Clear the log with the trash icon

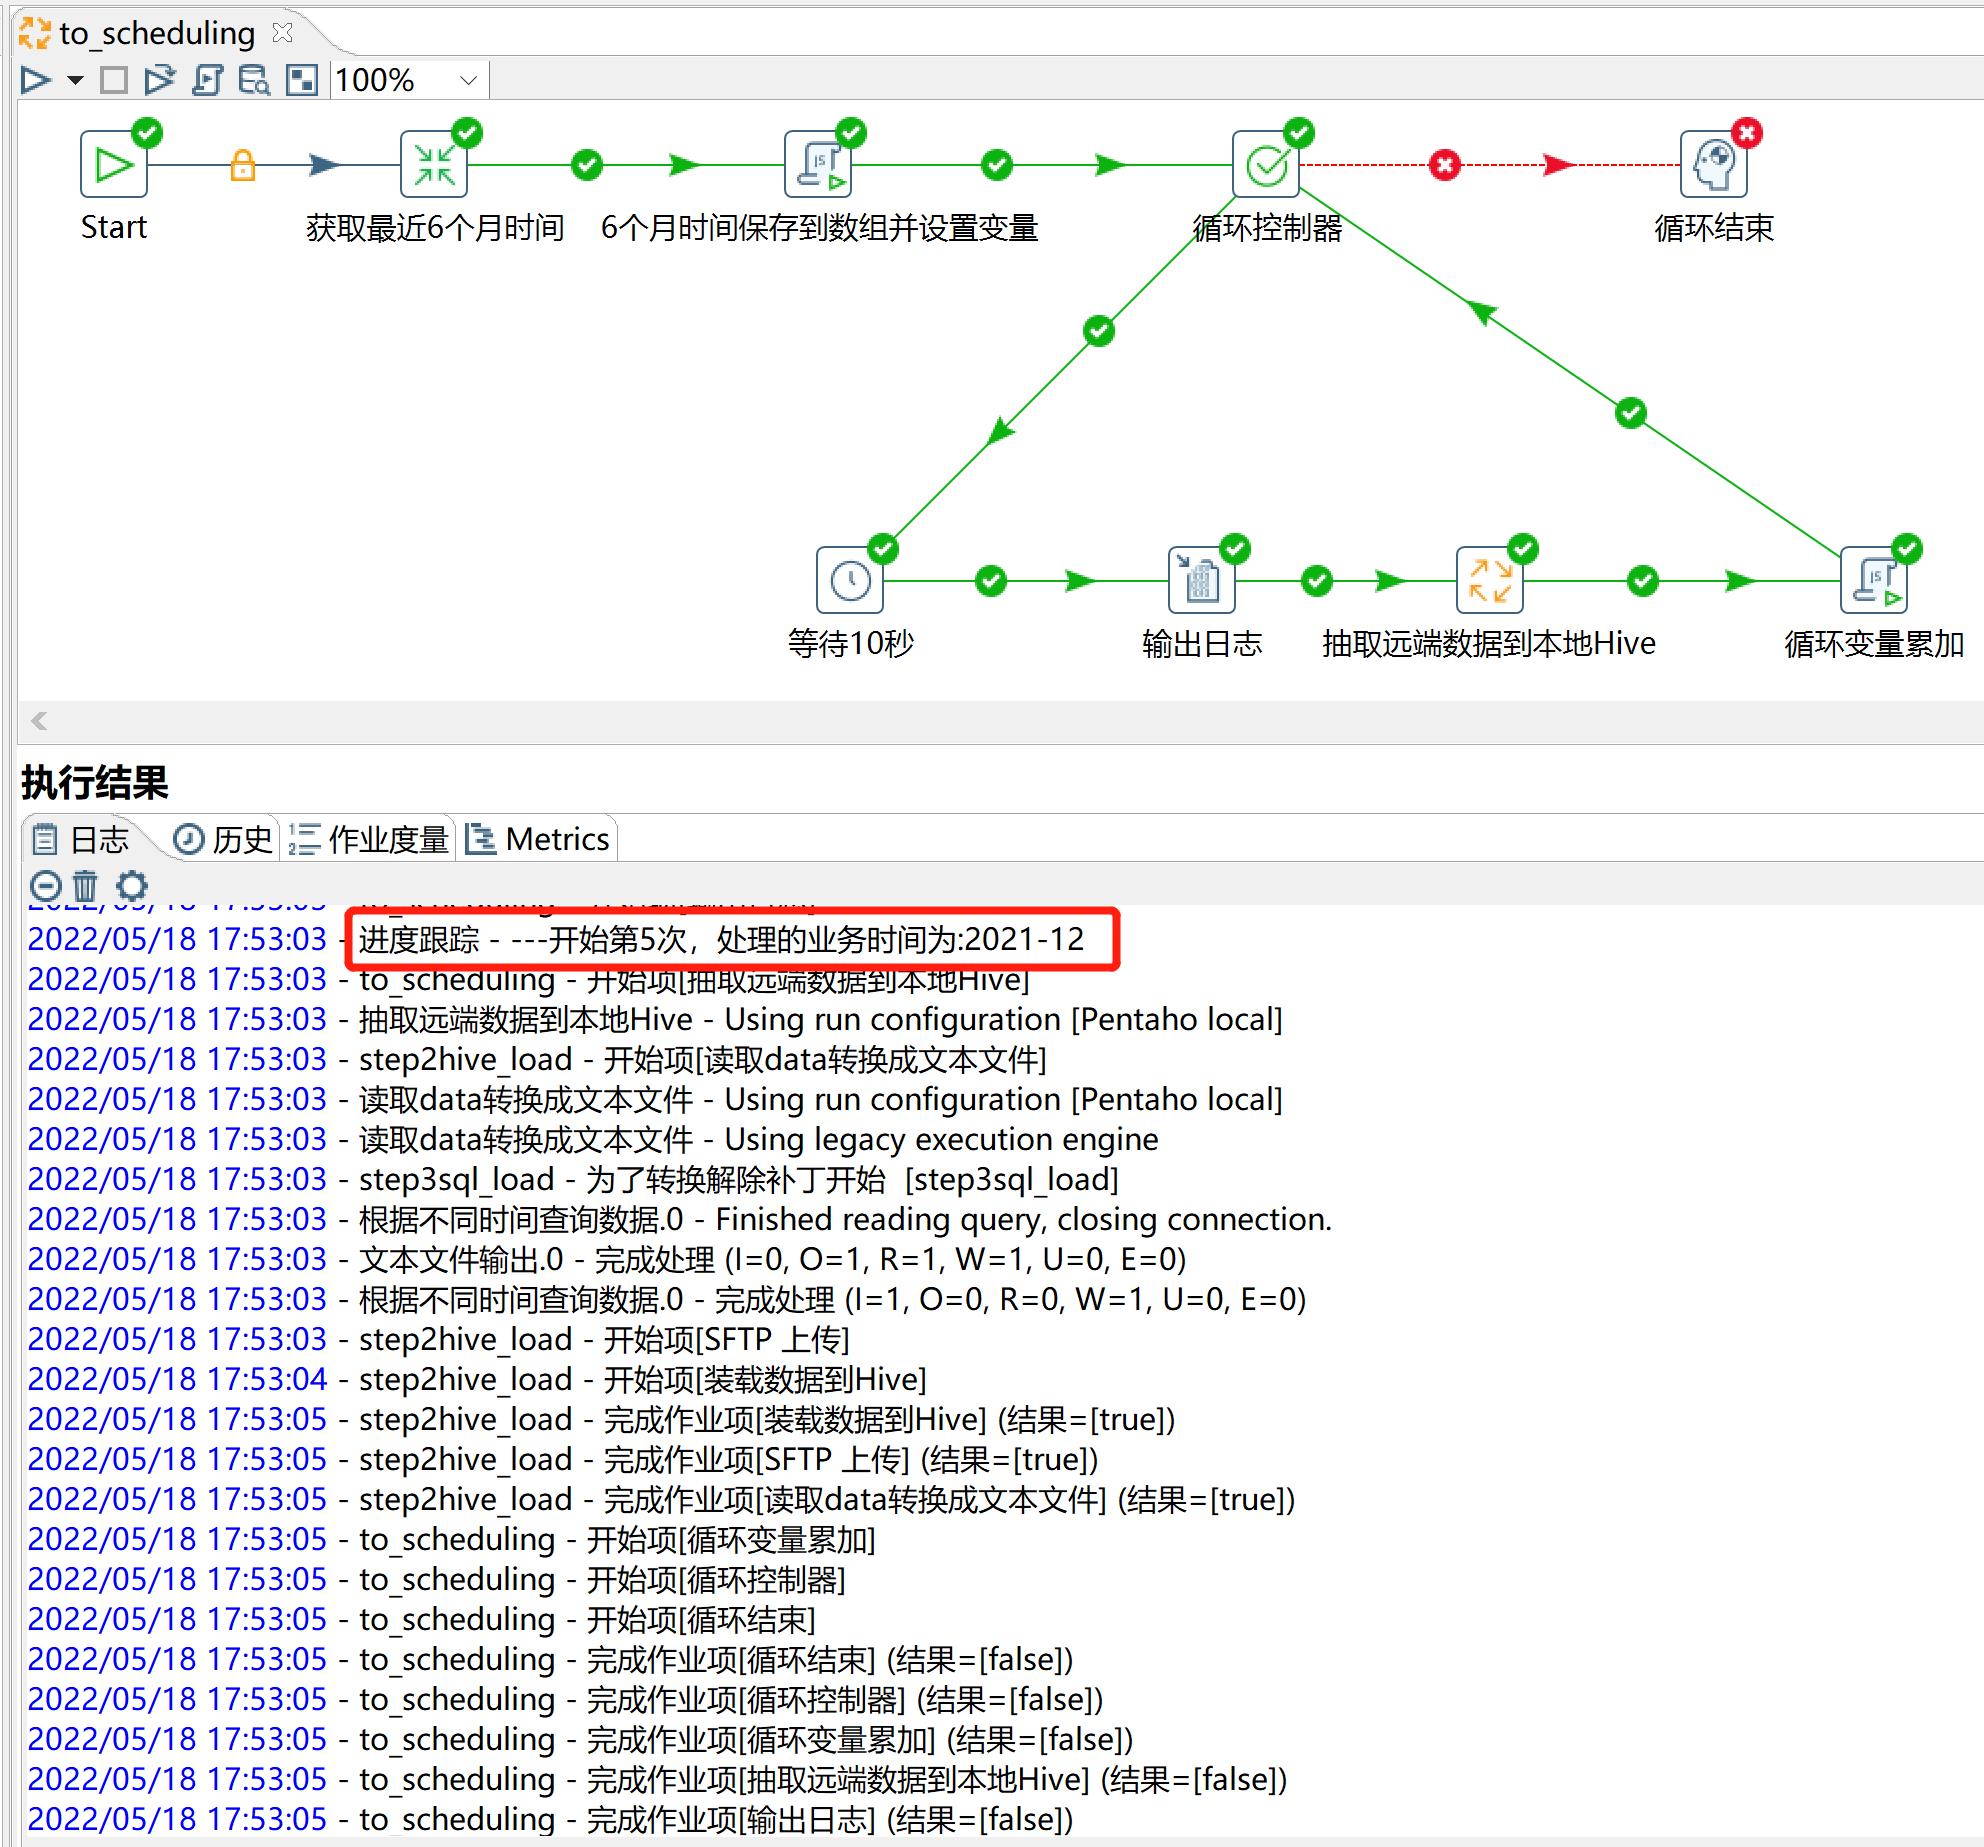(86, 886)
